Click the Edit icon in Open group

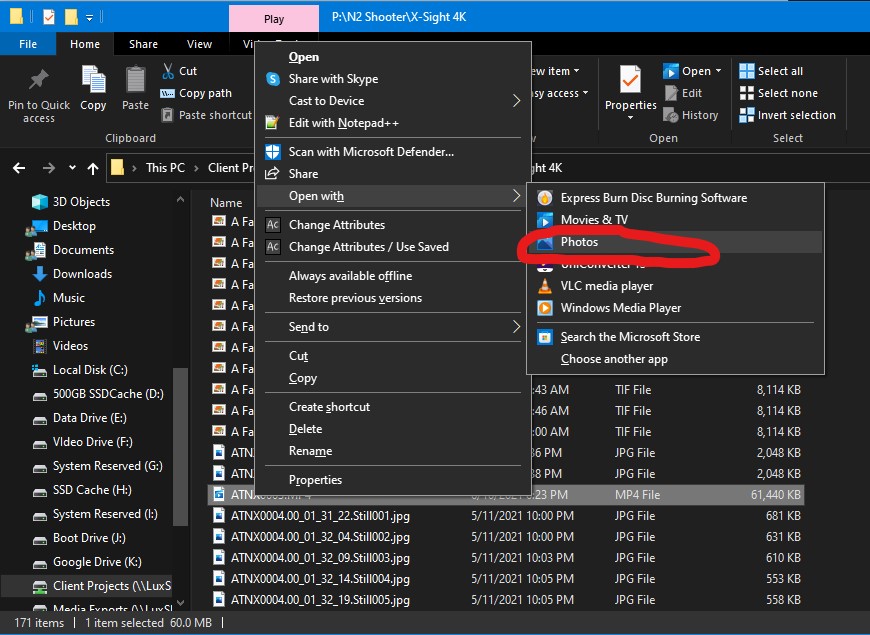pos(671,93)
